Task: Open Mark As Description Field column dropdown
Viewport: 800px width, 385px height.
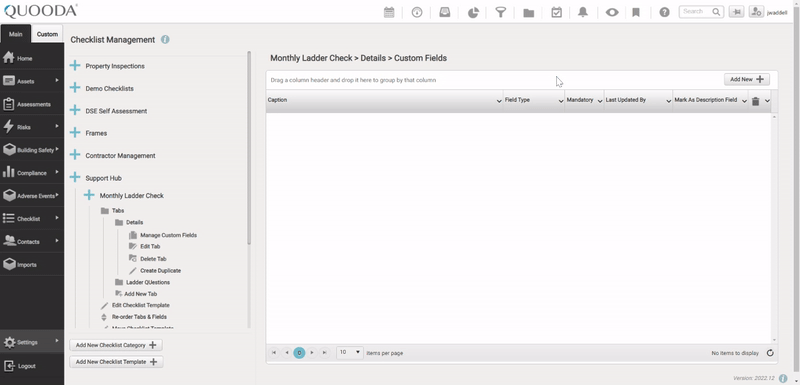Action: pos(744,101)
